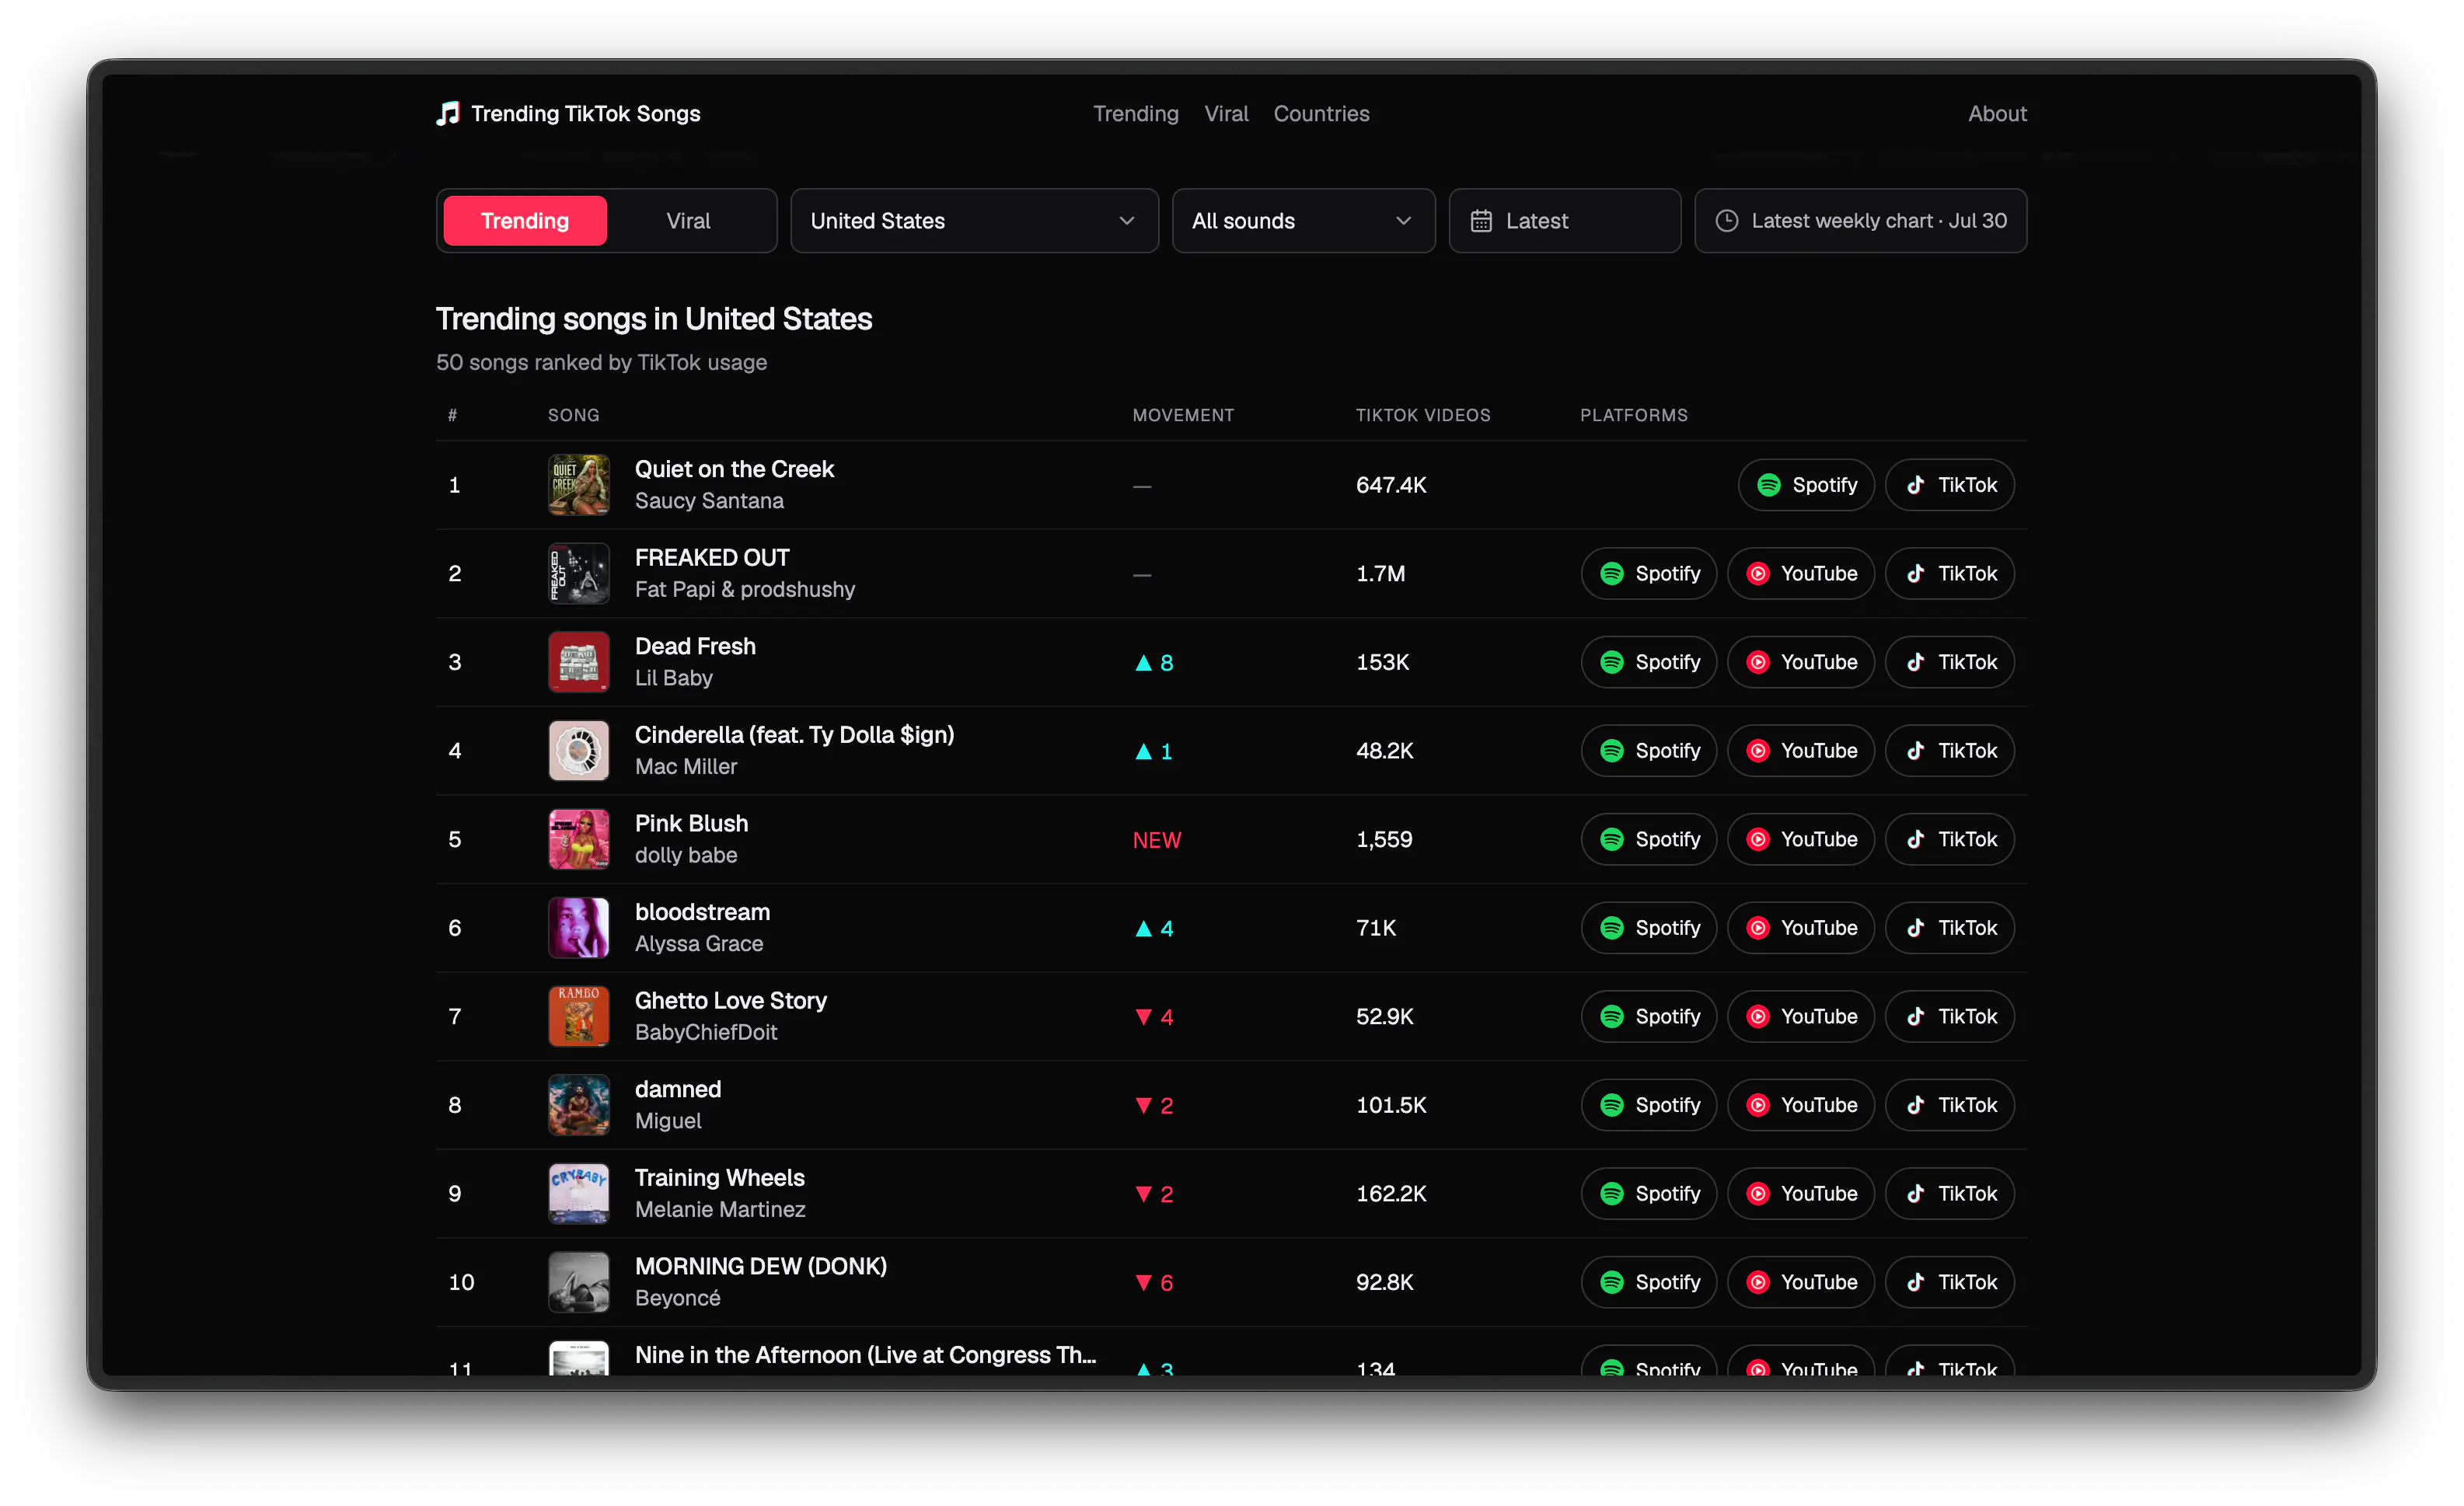This screenshot has width=2464, height=1506.
Task: Open Spotify for damned by Miguel
Action: (1649, 1105)
